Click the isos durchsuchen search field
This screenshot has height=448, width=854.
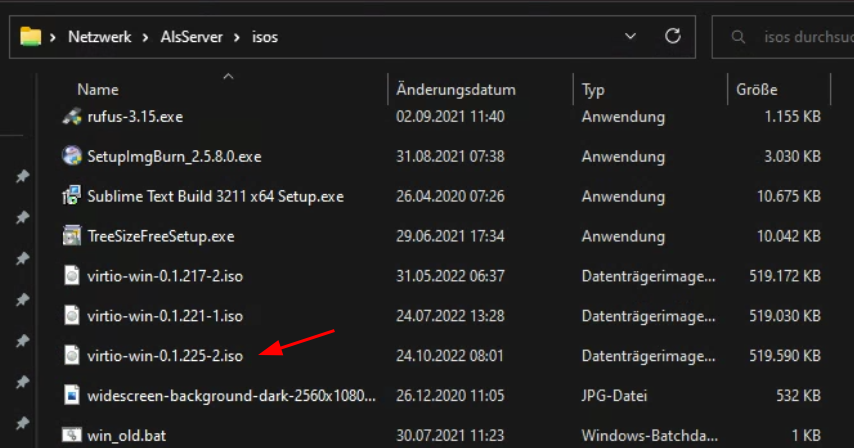pos(783,37)
